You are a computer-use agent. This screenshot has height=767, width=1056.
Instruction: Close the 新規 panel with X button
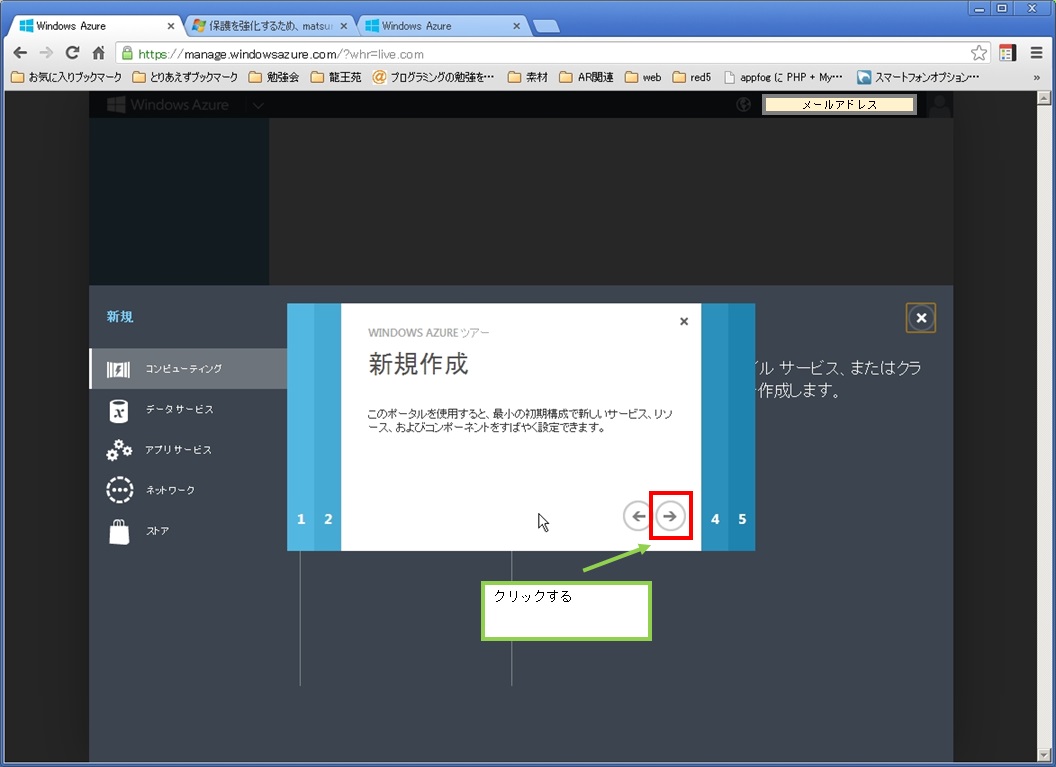click(921, 318)
